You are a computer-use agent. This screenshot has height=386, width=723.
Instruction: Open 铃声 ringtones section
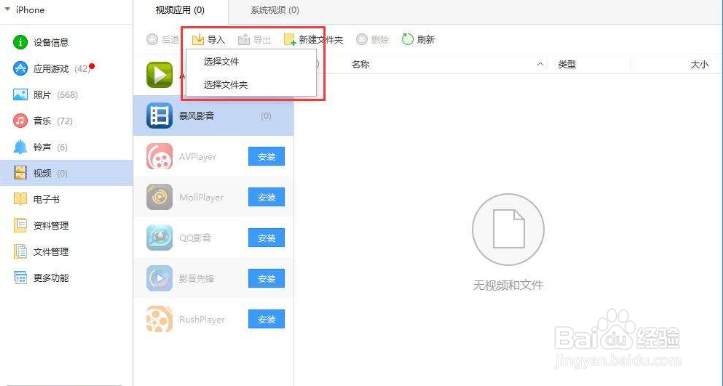point(66,147)
